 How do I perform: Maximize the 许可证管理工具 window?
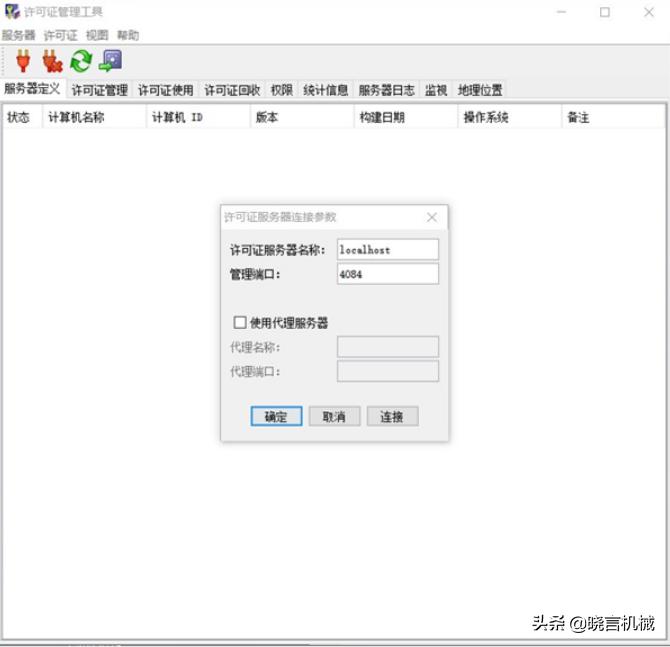point(605,12)
